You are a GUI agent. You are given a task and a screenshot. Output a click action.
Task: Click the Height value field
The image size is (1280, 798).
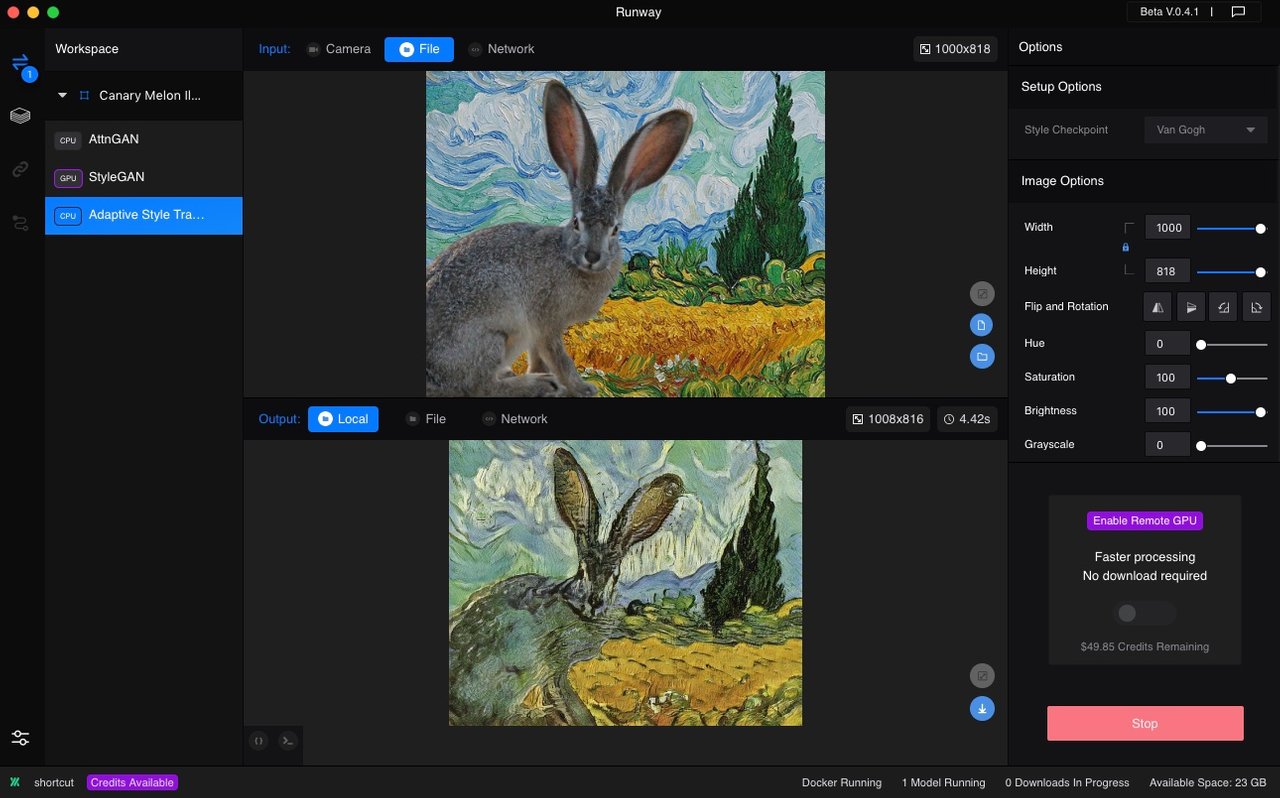coord(1168,272)
